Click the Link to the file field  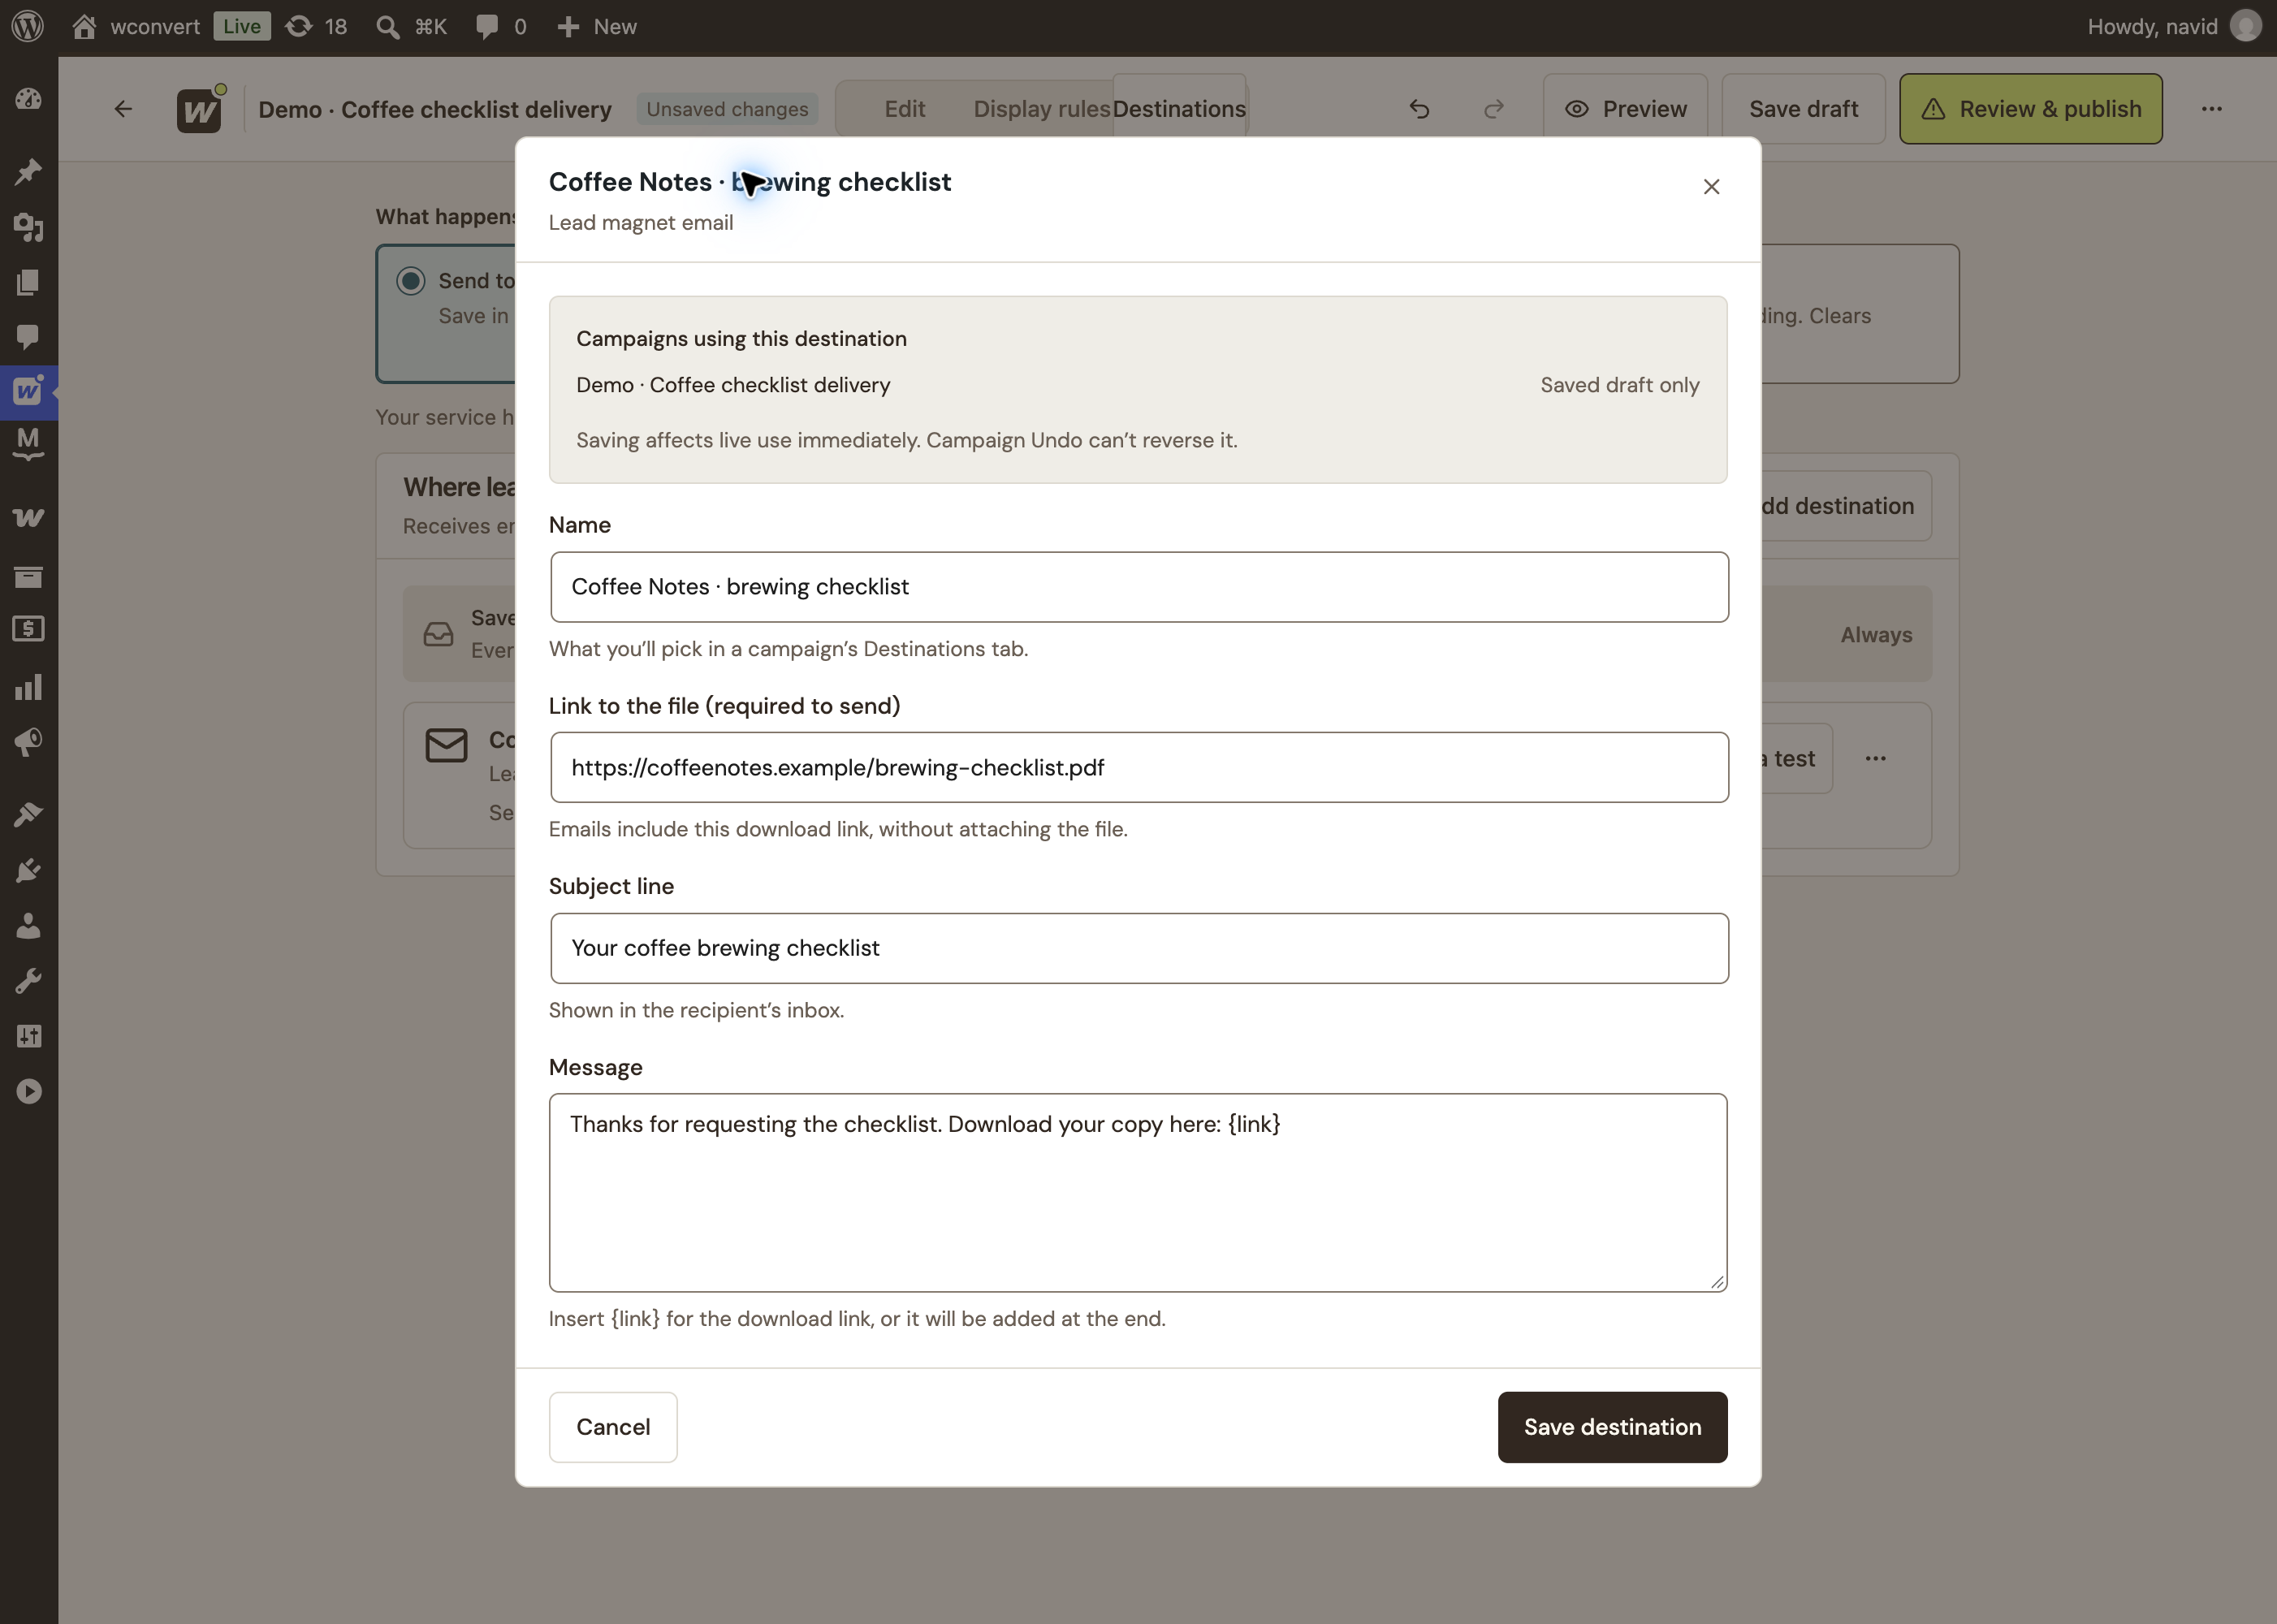[1139, 767]
